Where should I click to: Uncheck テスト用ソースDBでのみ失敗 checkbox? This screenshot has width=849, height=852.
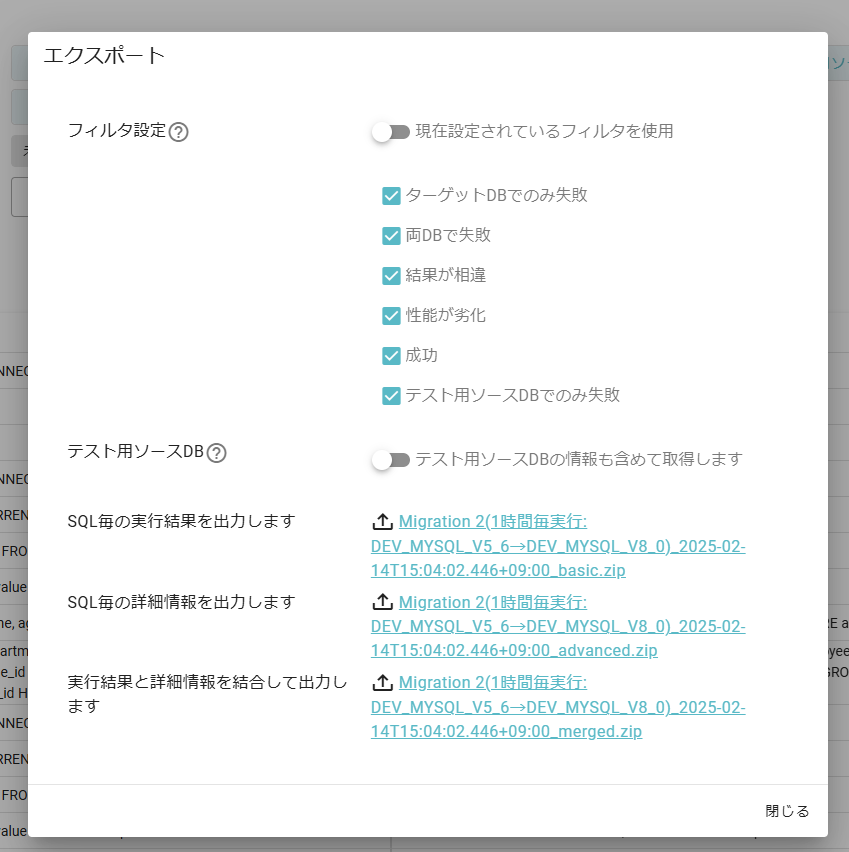point(391,396)
